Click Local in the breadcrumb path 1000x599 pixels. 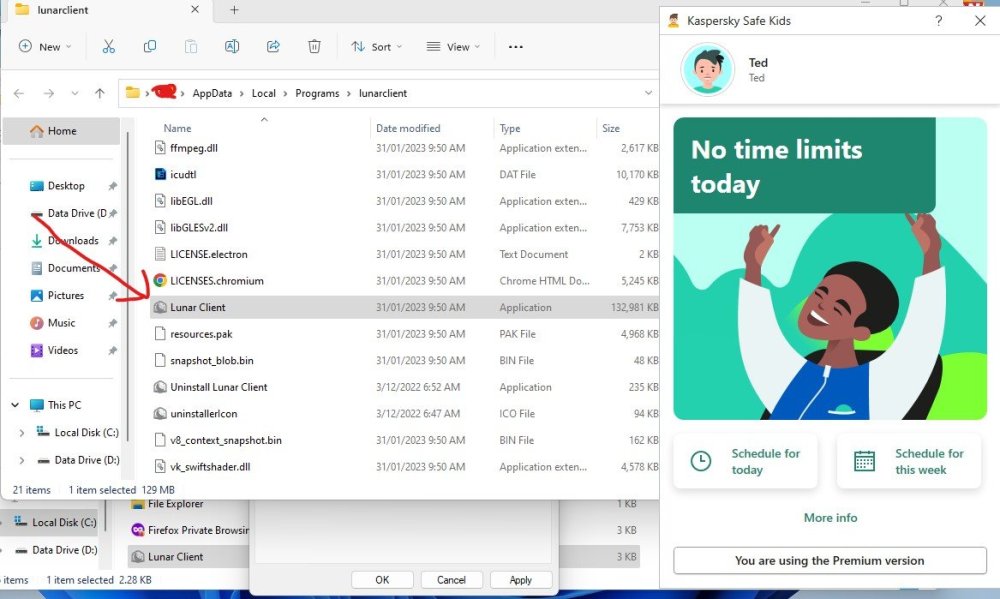(x=263, y=93)
